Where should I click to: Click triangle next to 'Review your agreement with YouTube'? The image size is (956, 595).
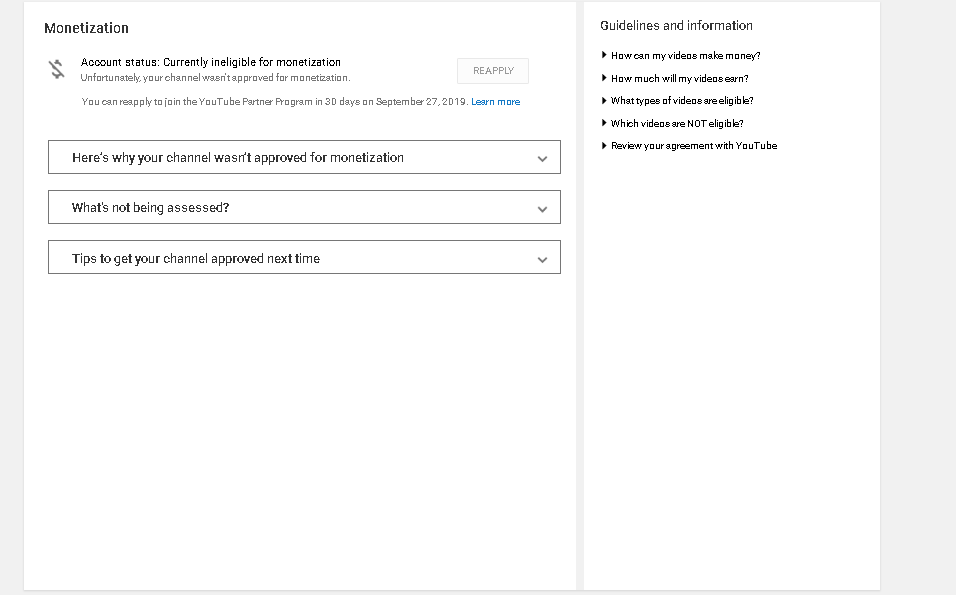click(x=604, y=146)
